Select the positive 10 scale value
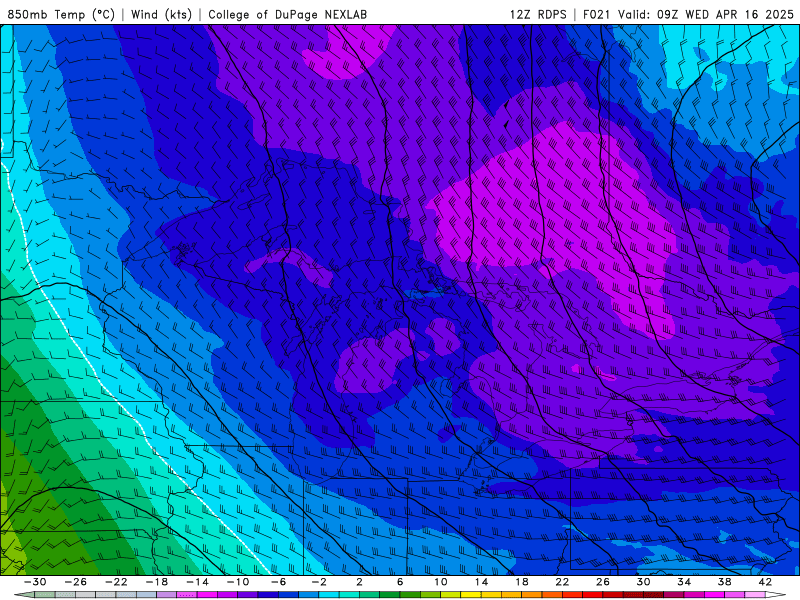Screen dimensions: 800x600 441,582
